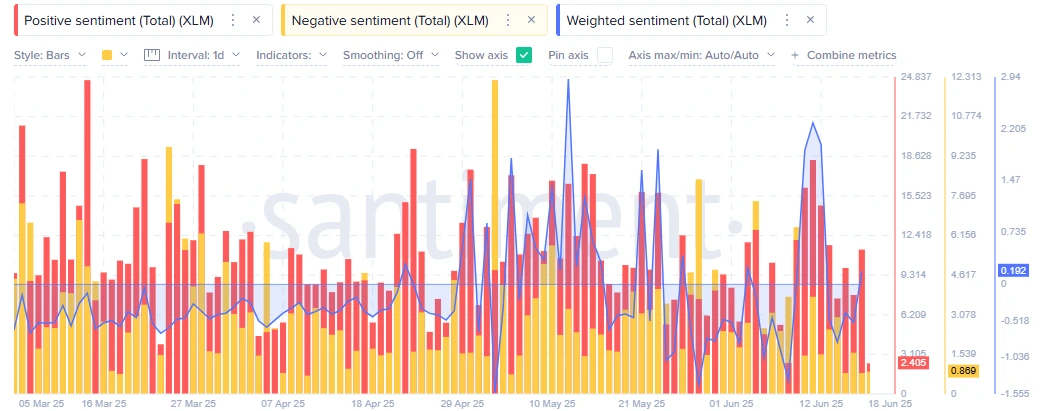The width and height of the screenshot is (1040, 411).
Task: Open the Axis max/min Auto/Auto dropdown
Action: pos(702,56)
